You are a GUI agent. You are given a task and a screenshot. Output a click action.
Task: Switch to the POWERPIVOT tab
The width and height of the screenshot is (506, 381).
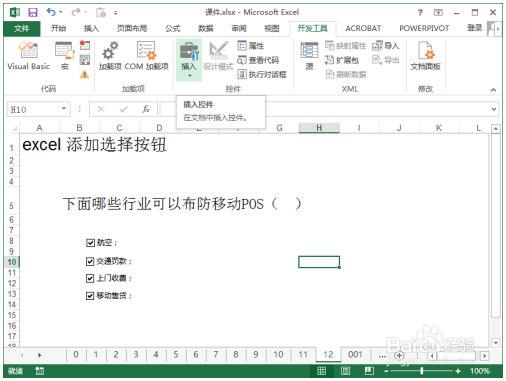point(424,28)
